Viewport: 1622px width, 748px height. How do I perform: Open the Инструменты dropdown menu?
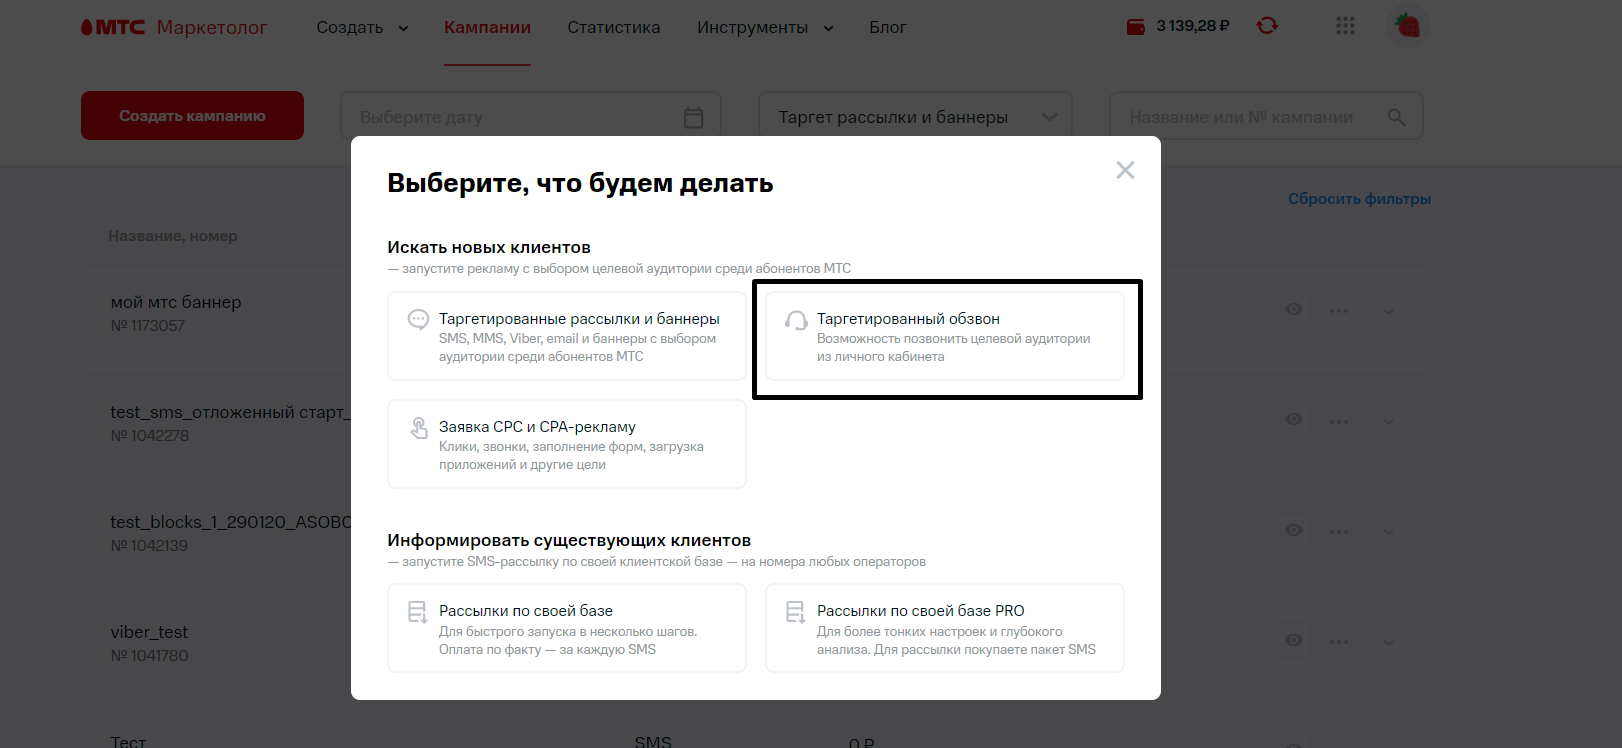[765, 28]
